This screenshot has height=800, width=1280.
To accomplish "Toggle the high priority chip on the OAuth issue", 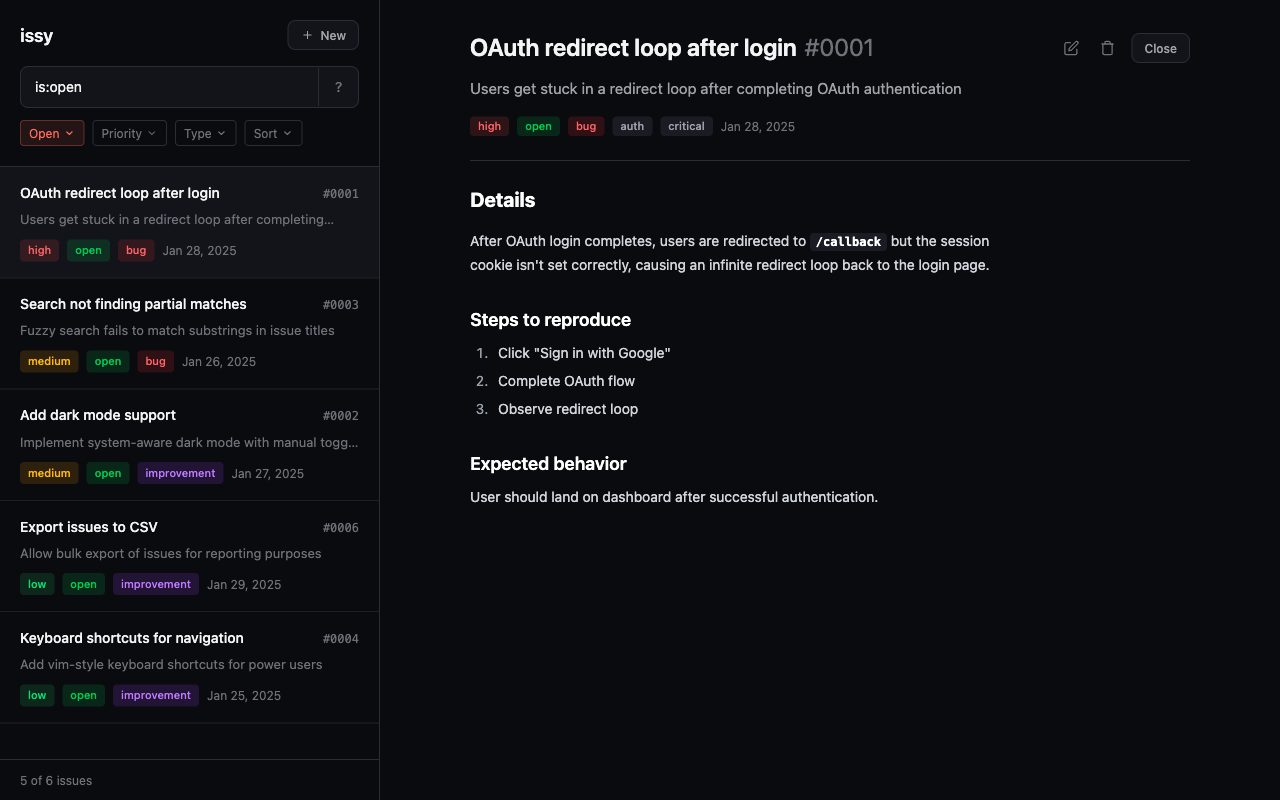I will 39,250.
